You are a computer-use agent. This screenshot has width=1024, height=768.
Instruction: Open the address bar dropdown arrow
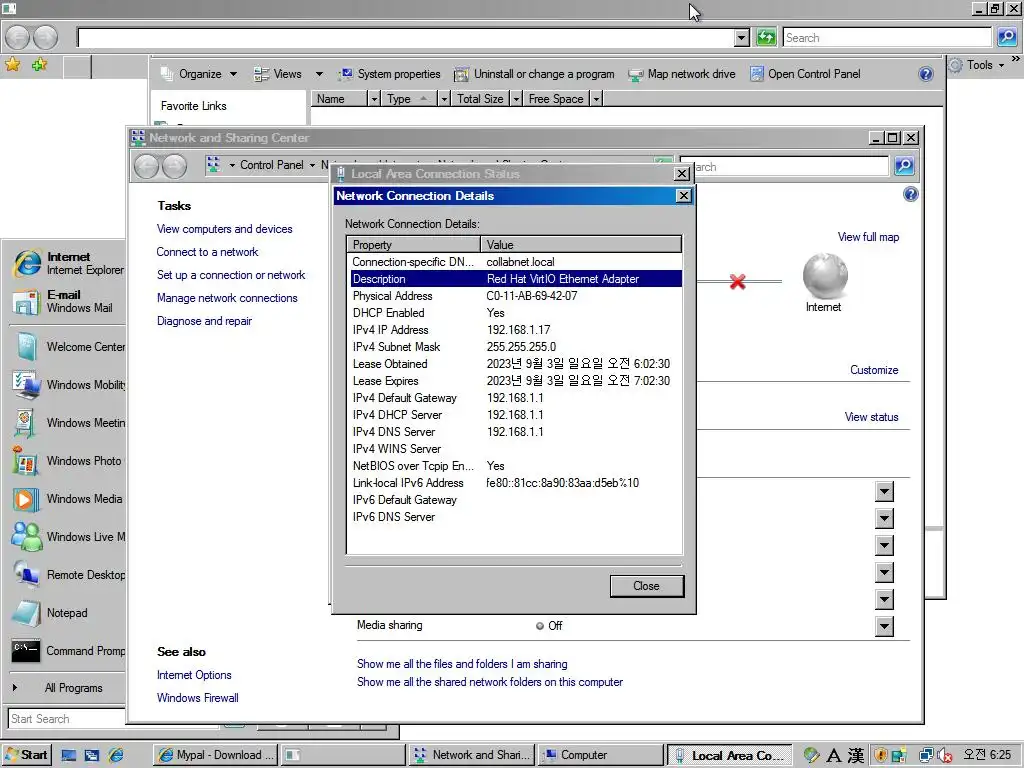click(x=741, y=38)
